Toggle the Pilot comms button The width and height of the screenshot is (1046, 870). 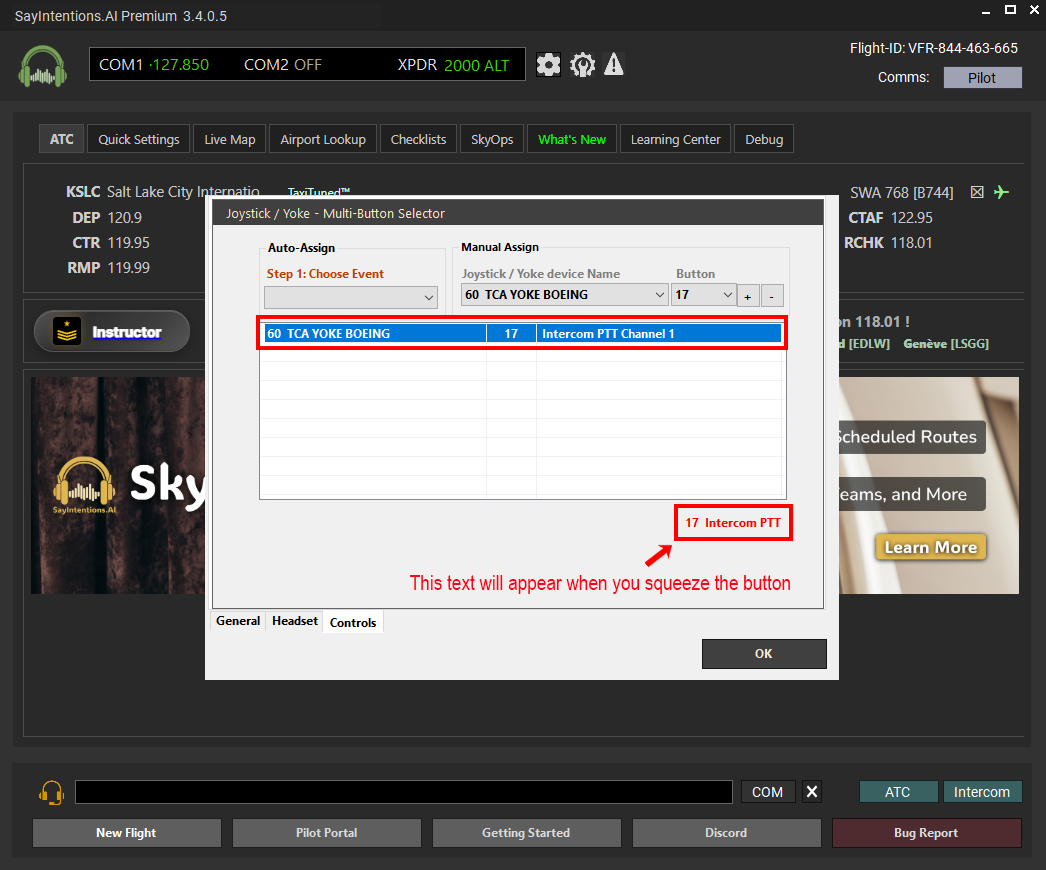982,77
